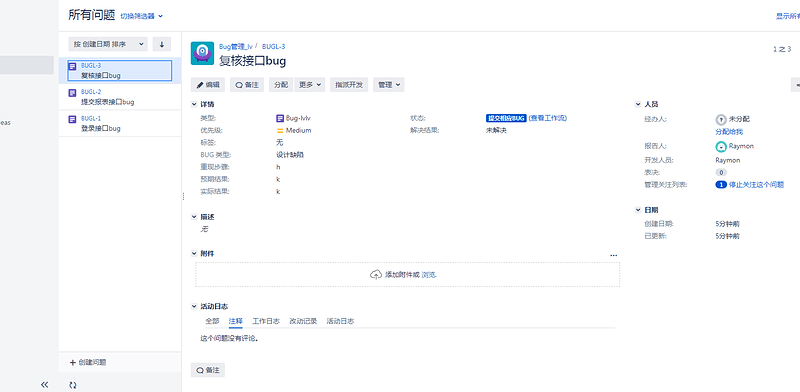Click the watcher count badge 1
The height and width of the screenshot is (392, 800).
point(720,185)
